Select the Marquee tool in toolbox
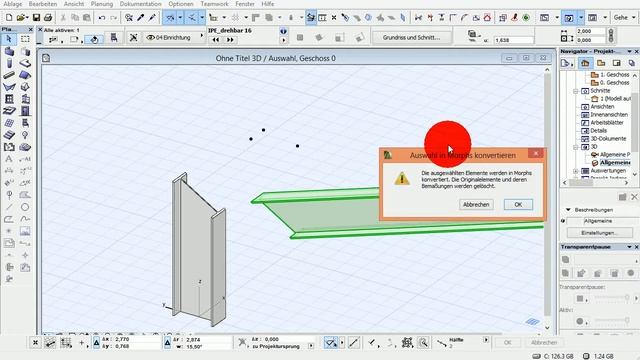Image resolution: width=640 pixels, height=360 pixels. 25,39
